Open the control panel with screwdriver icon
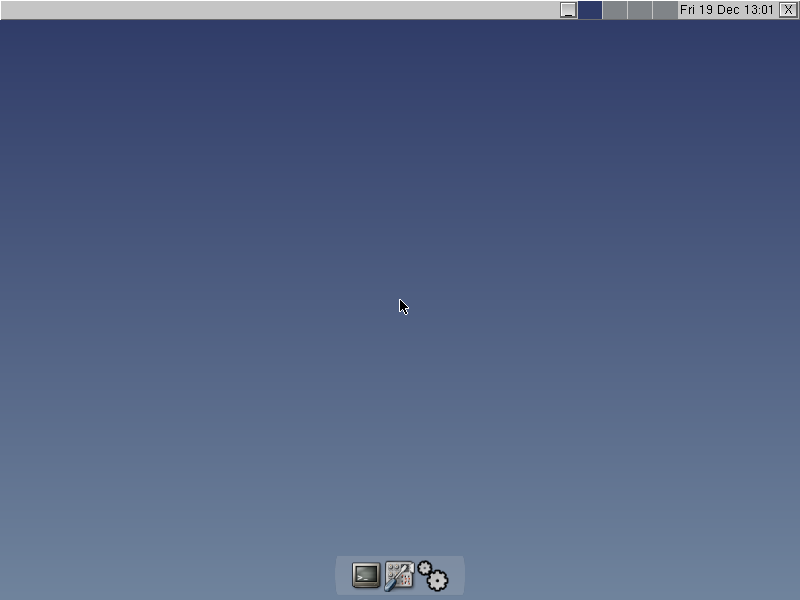This screenshot has height=600, width=800. 399,575
